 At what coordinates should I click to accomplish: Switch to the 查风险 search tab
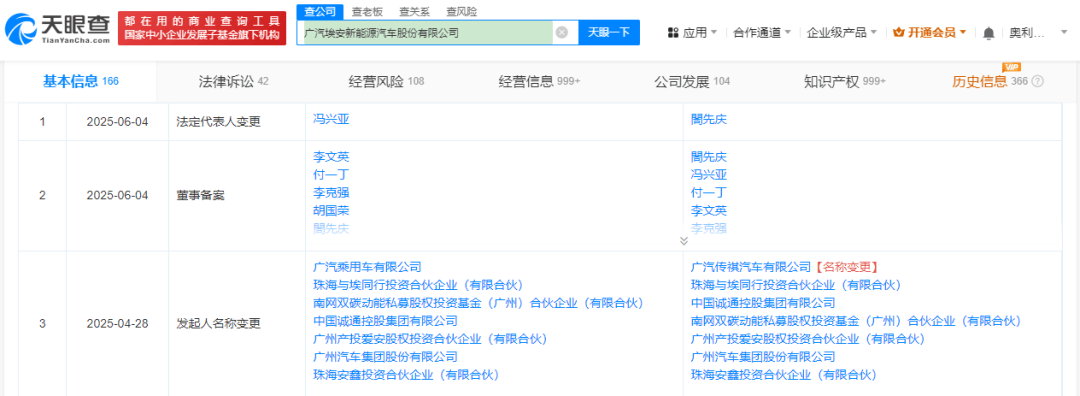461,12
